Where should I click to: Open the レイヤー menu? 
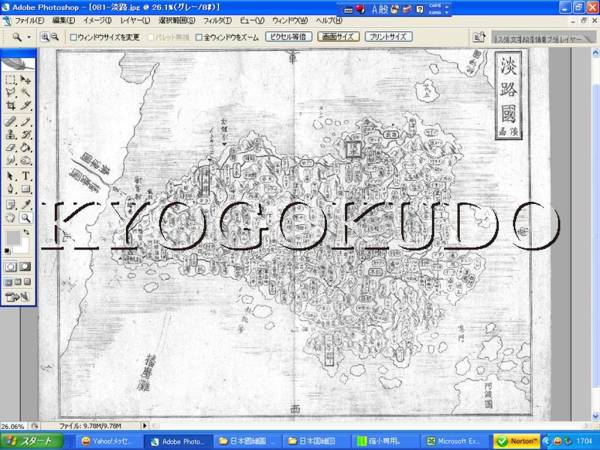(x=135, y=20)
